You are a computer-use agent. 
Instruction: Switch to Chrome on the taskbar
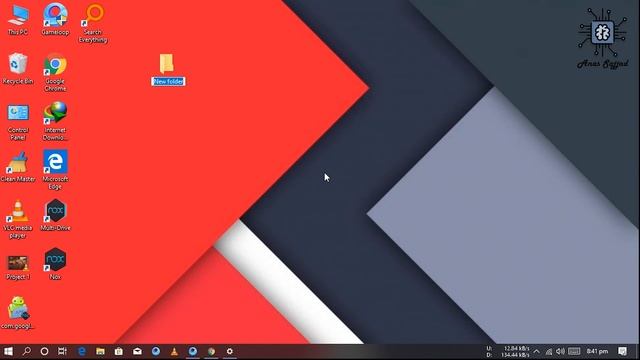[211, 351]
